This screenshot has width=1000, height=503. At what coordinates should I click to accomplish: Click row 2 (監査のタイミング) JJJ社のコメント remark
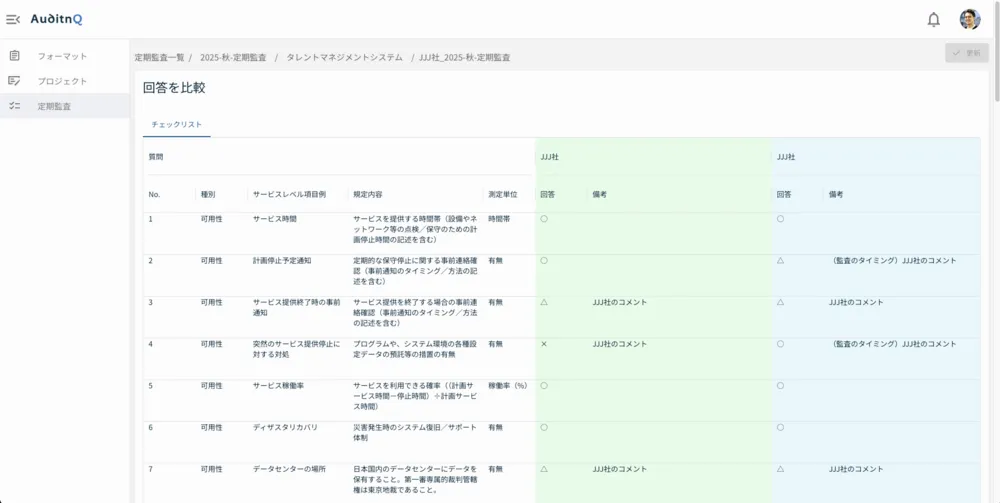point(893,261)
